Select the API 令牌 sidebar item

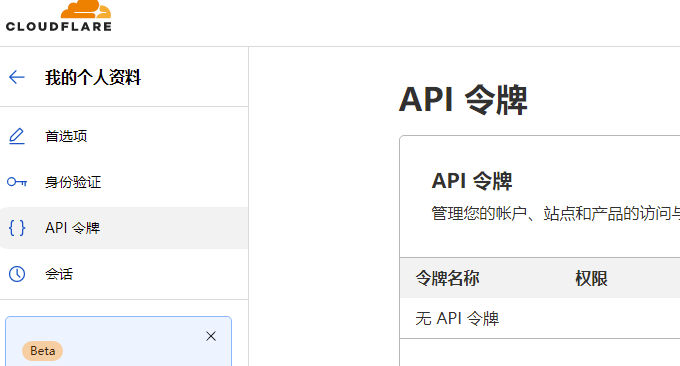(x=124, y=228)
